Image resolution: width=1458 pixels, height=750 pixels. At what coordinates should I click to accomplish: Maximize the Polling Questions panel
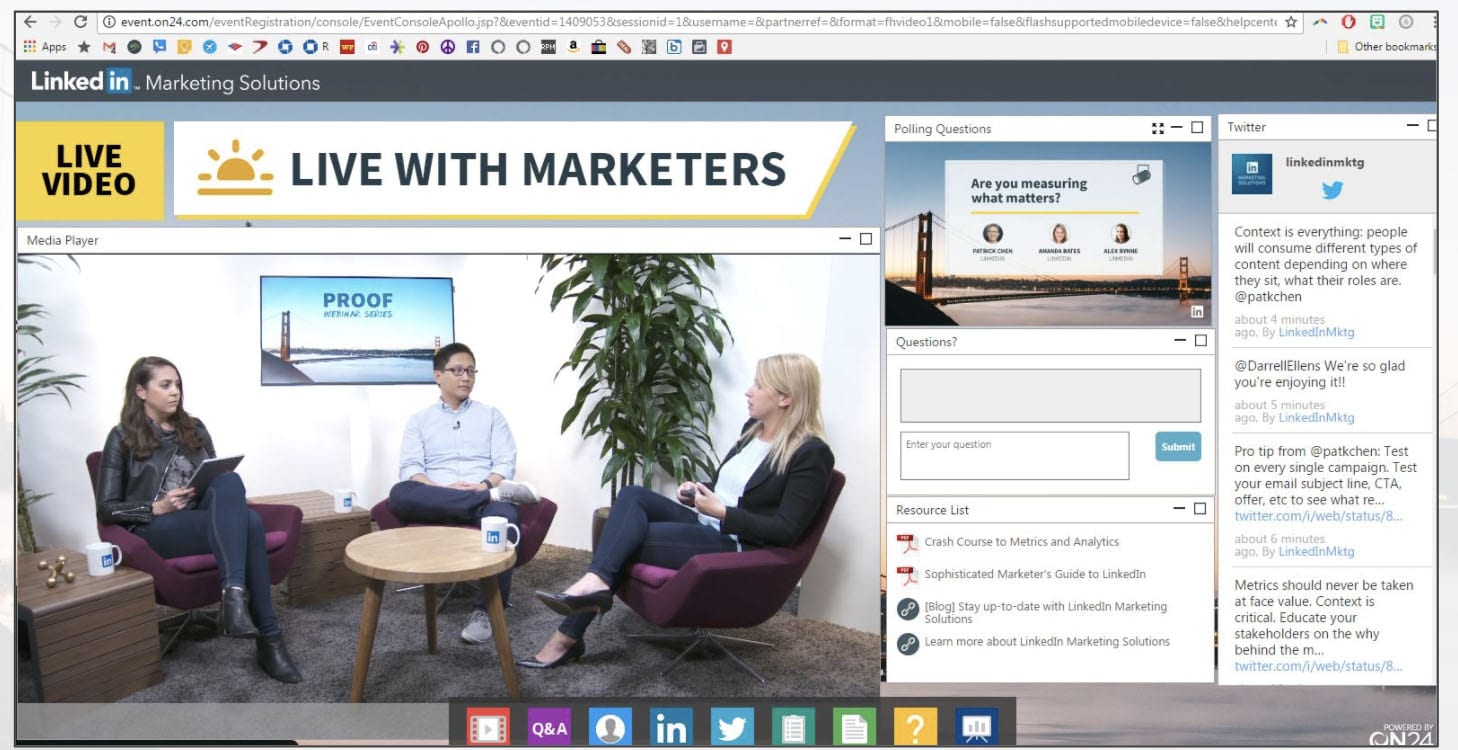[x=1197, y=128]
